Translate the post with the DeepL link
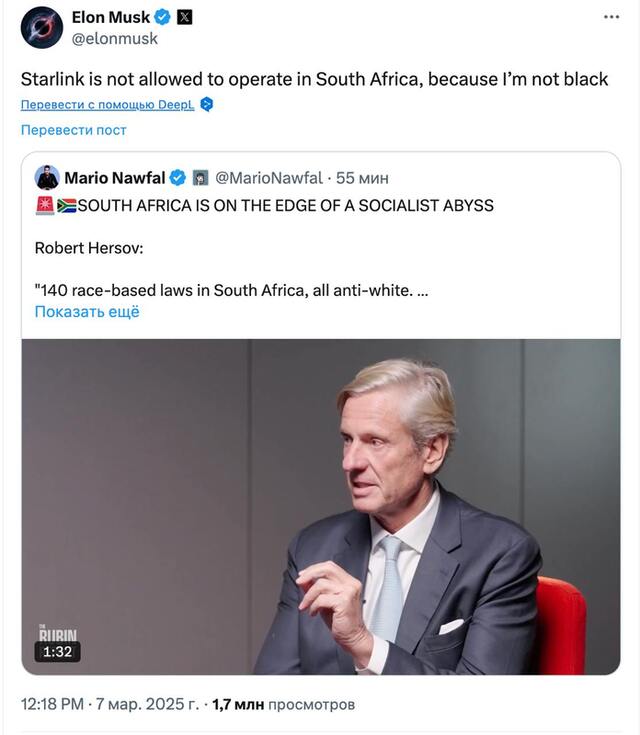The width and height of the screenshot is (640, 735). coord(108,105)
